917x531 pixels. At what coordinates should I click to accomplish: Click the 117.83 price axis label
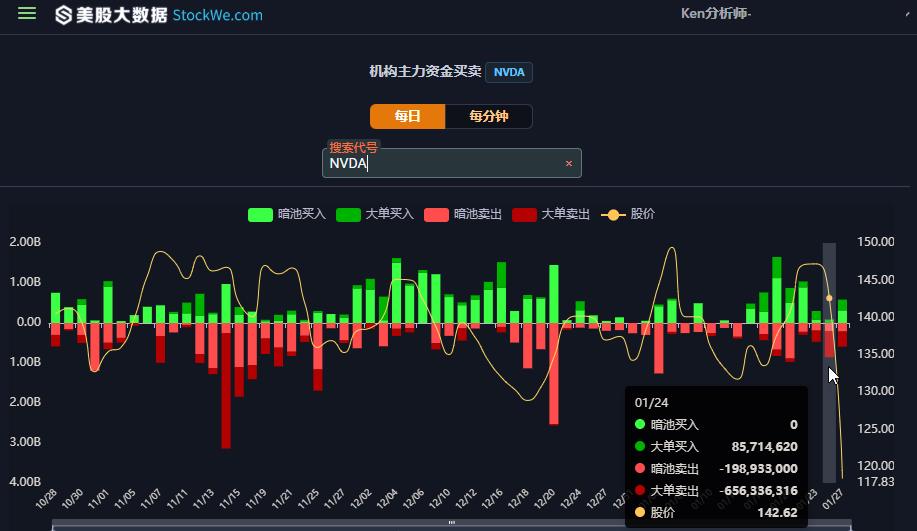pos(875,481)
